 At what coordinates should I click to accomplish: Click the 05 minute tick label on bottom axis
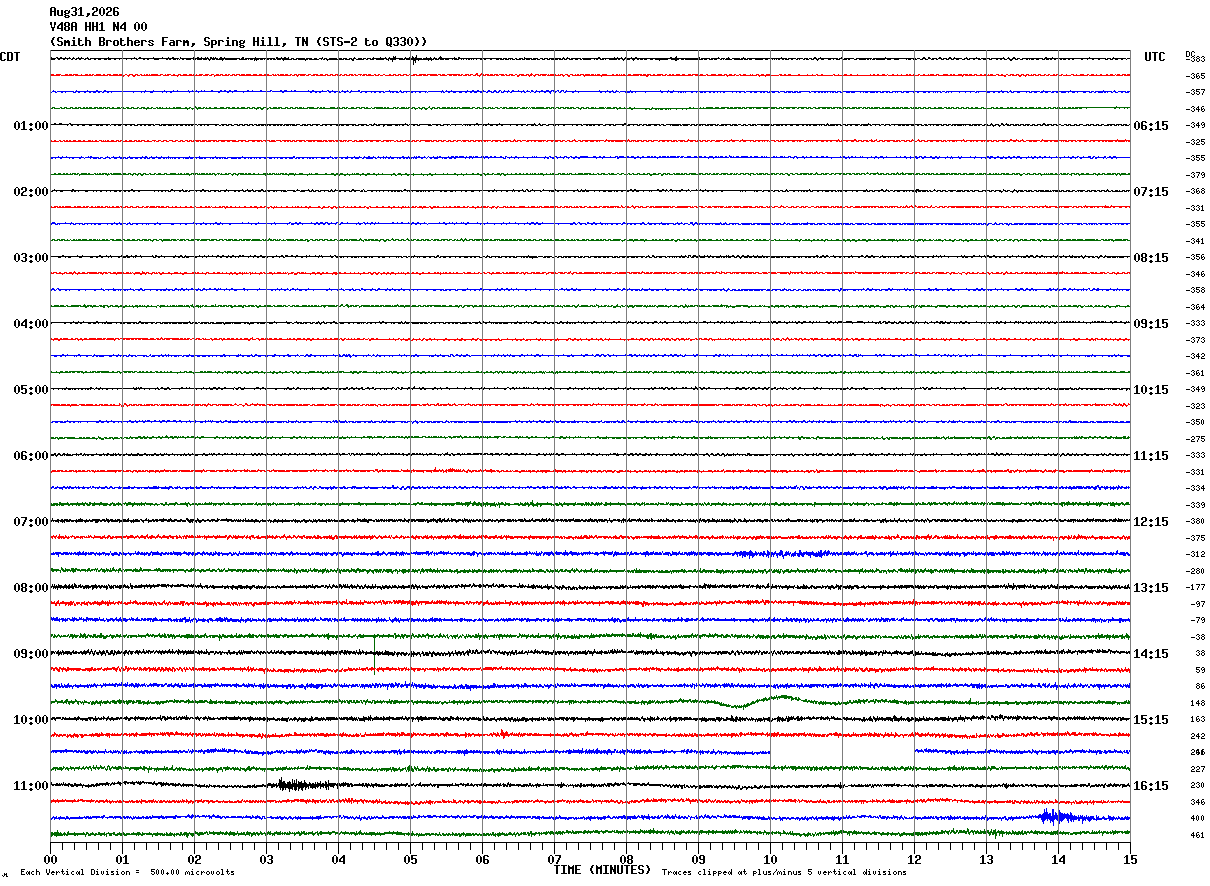click(410, 859)
